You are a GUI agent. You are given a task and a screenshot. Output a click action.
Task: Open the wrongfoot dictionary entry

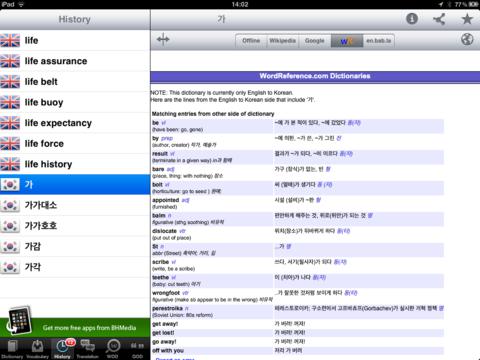tap(166, 293)
